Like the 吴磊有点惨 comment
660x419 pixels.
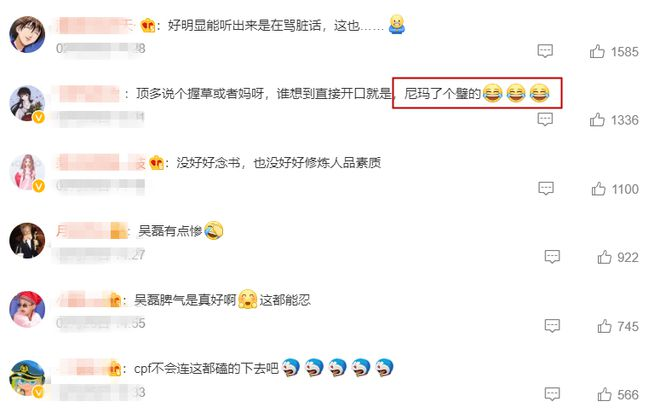click(x=604, y=257)
